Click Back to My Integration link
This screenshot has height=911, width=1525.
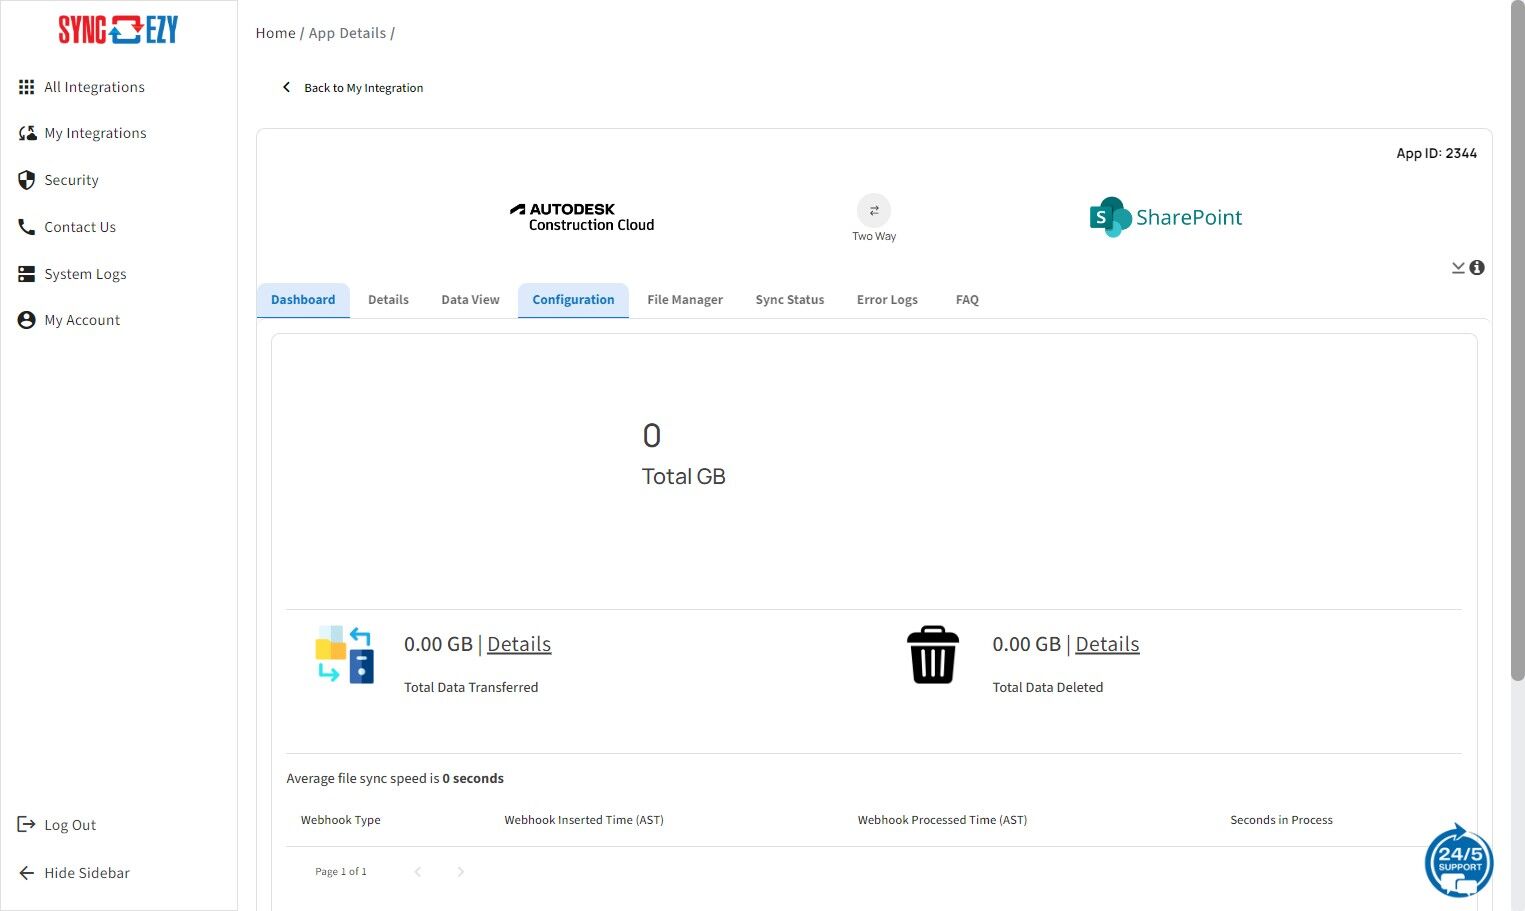click(363, 88)
